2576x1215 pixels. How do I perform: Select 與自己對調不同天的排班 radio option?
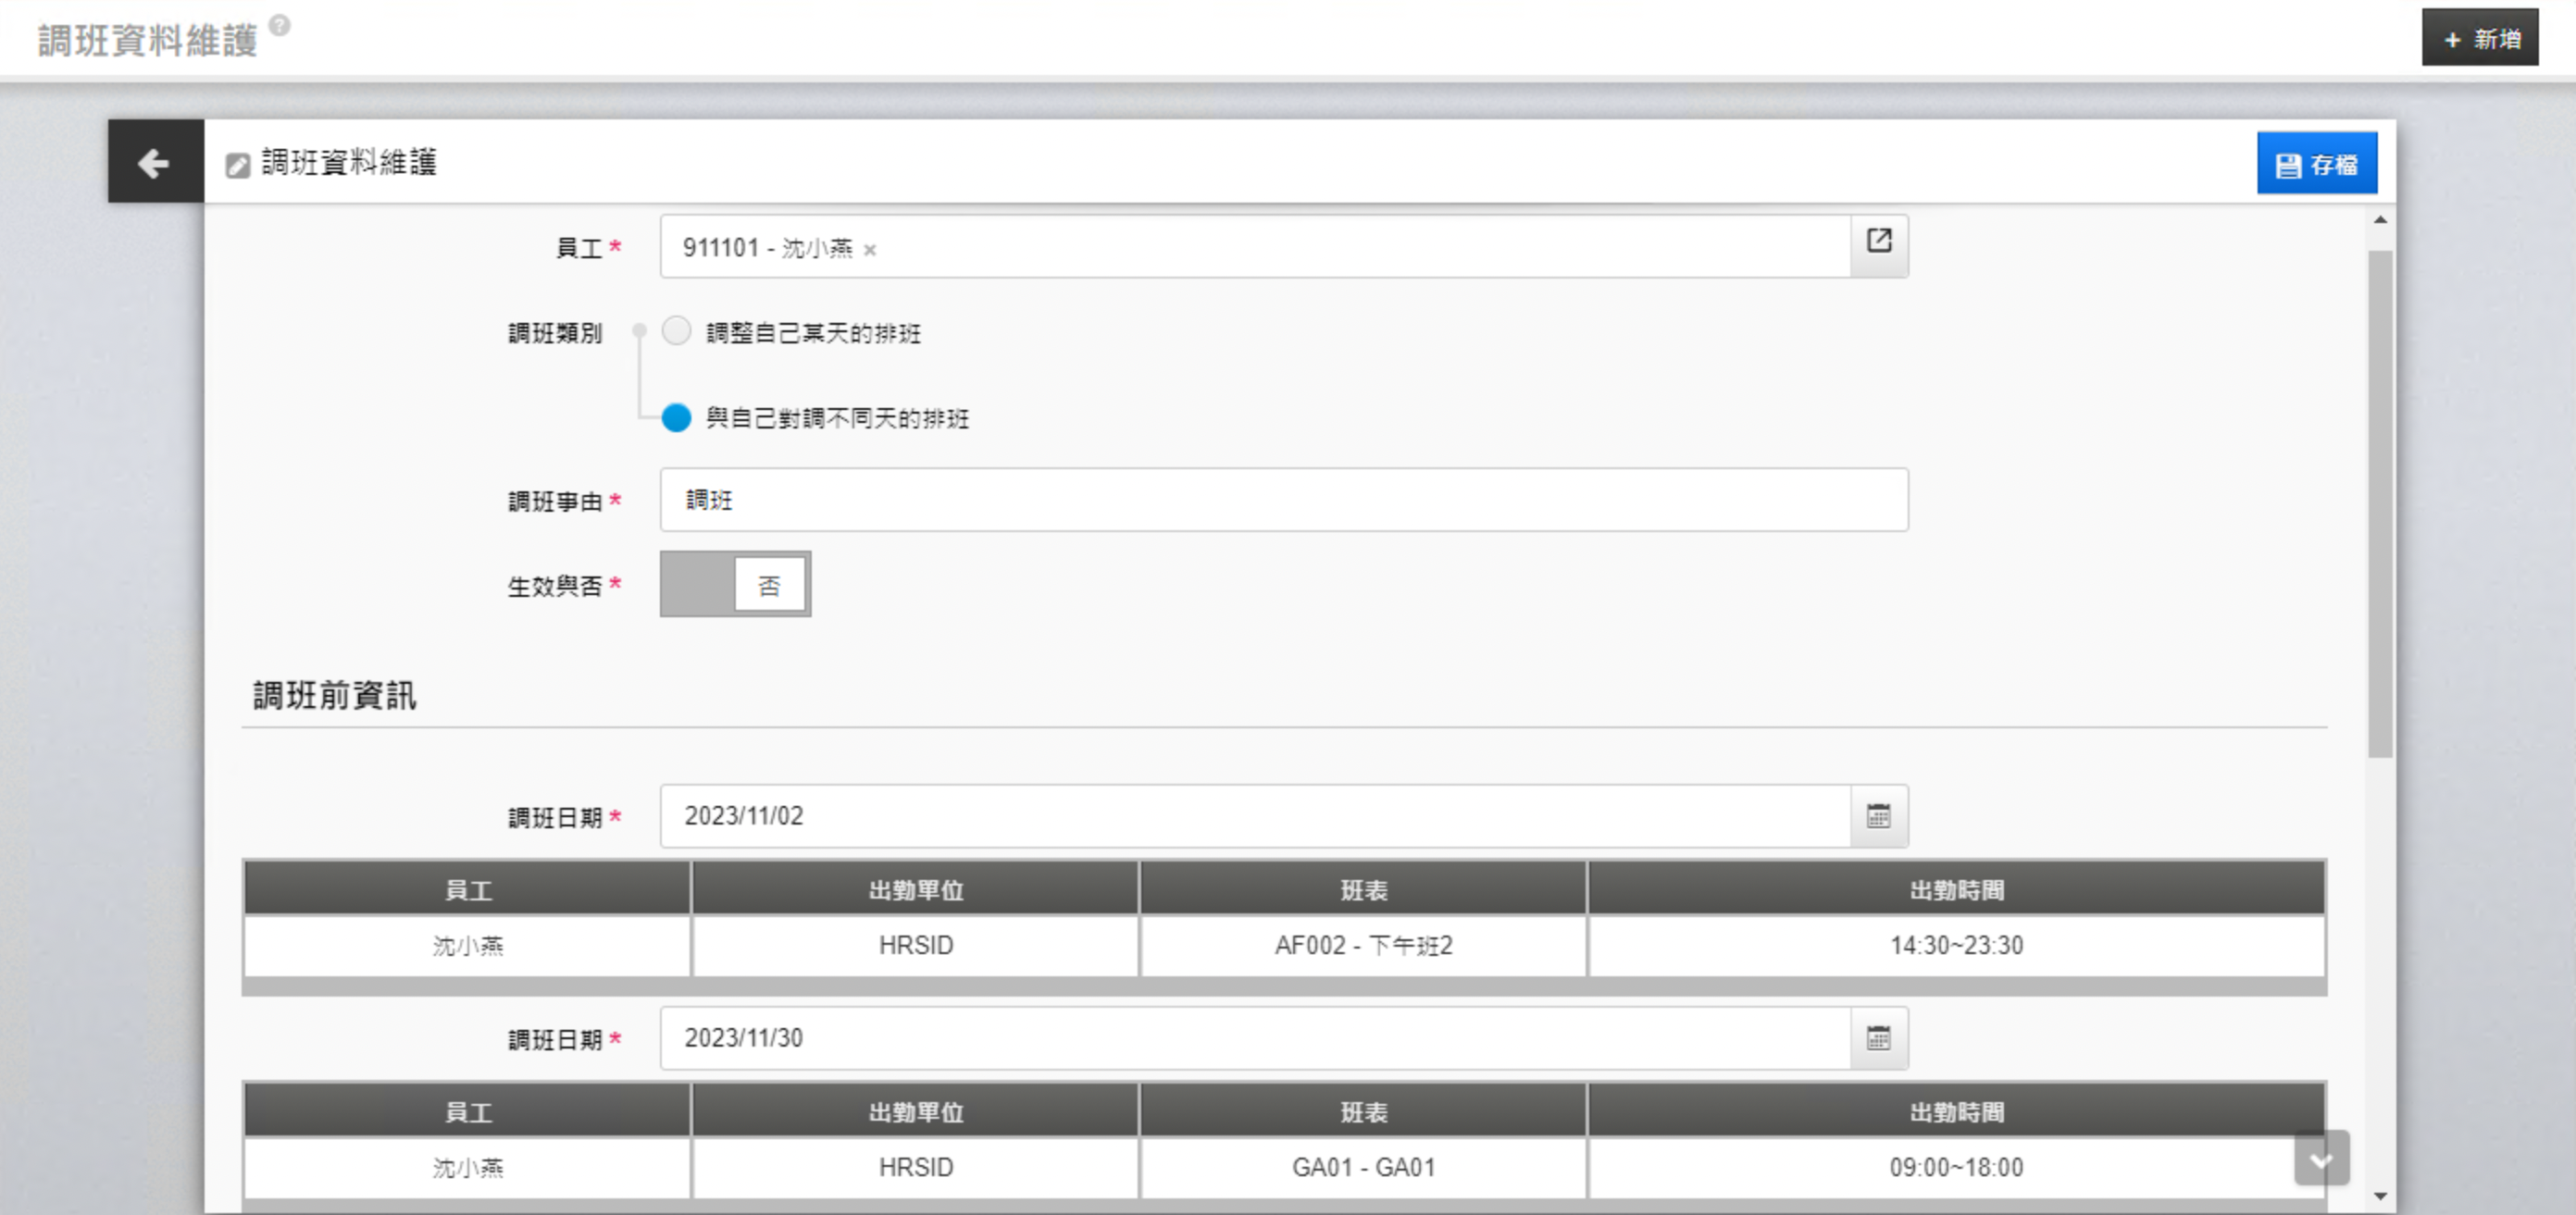coord(677,417)
